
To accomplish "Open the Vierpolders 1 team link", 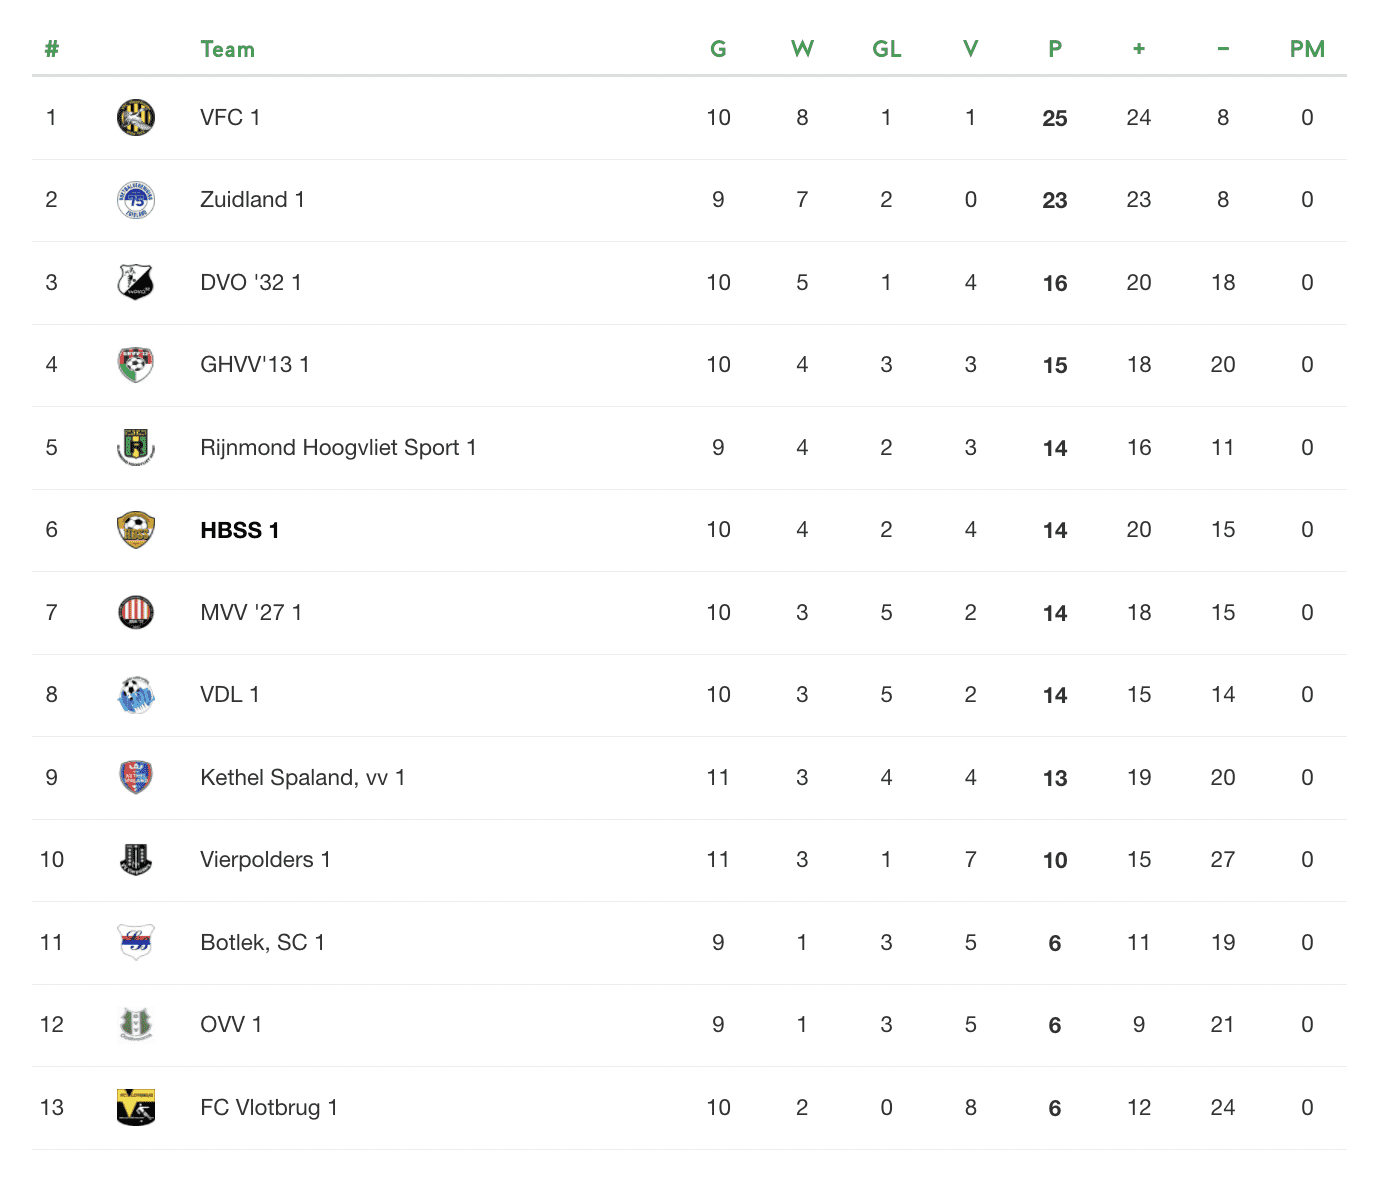I will point(265,860).
